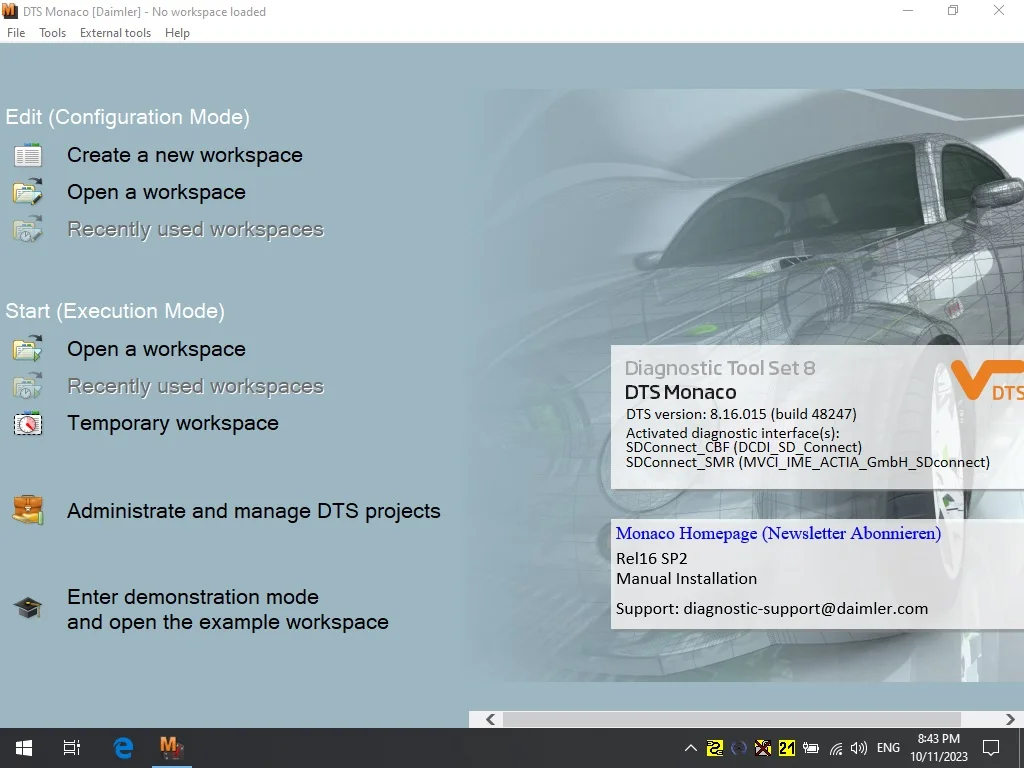Click the Edit (Configuration Mode) heading
Viewport: 1024px width, 768px height.
[127, 117]
